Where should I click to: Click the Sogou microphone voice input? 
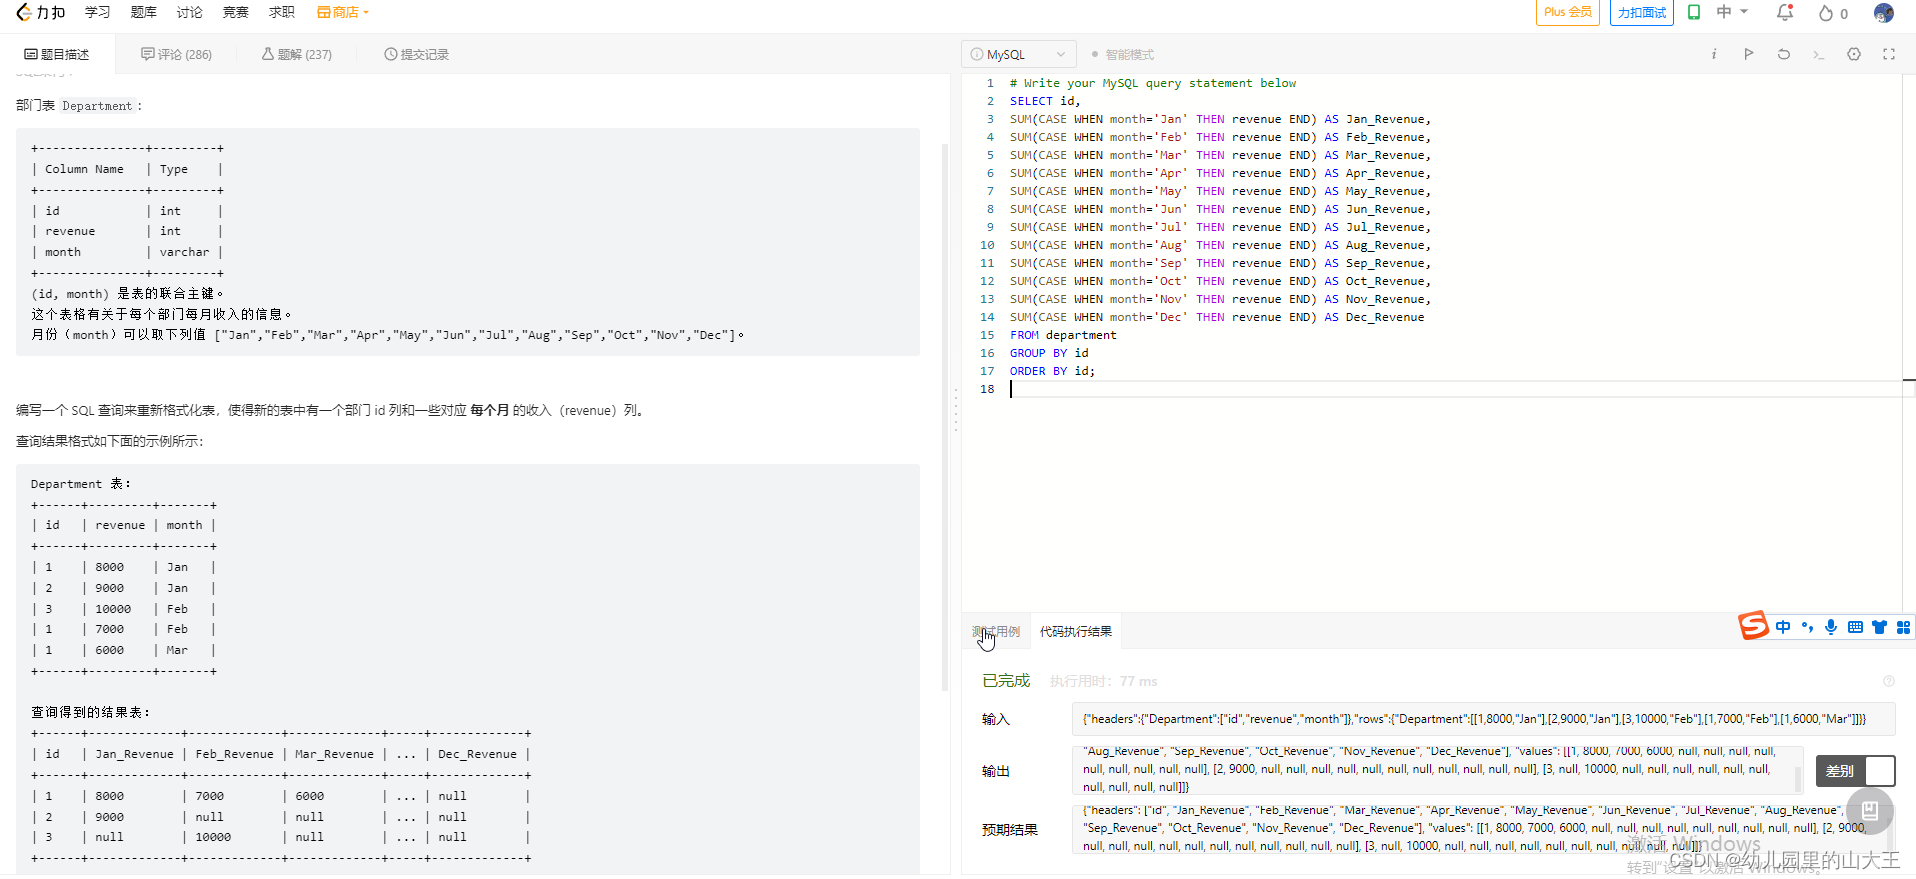pyautogui.click(x=1831, y=627)
